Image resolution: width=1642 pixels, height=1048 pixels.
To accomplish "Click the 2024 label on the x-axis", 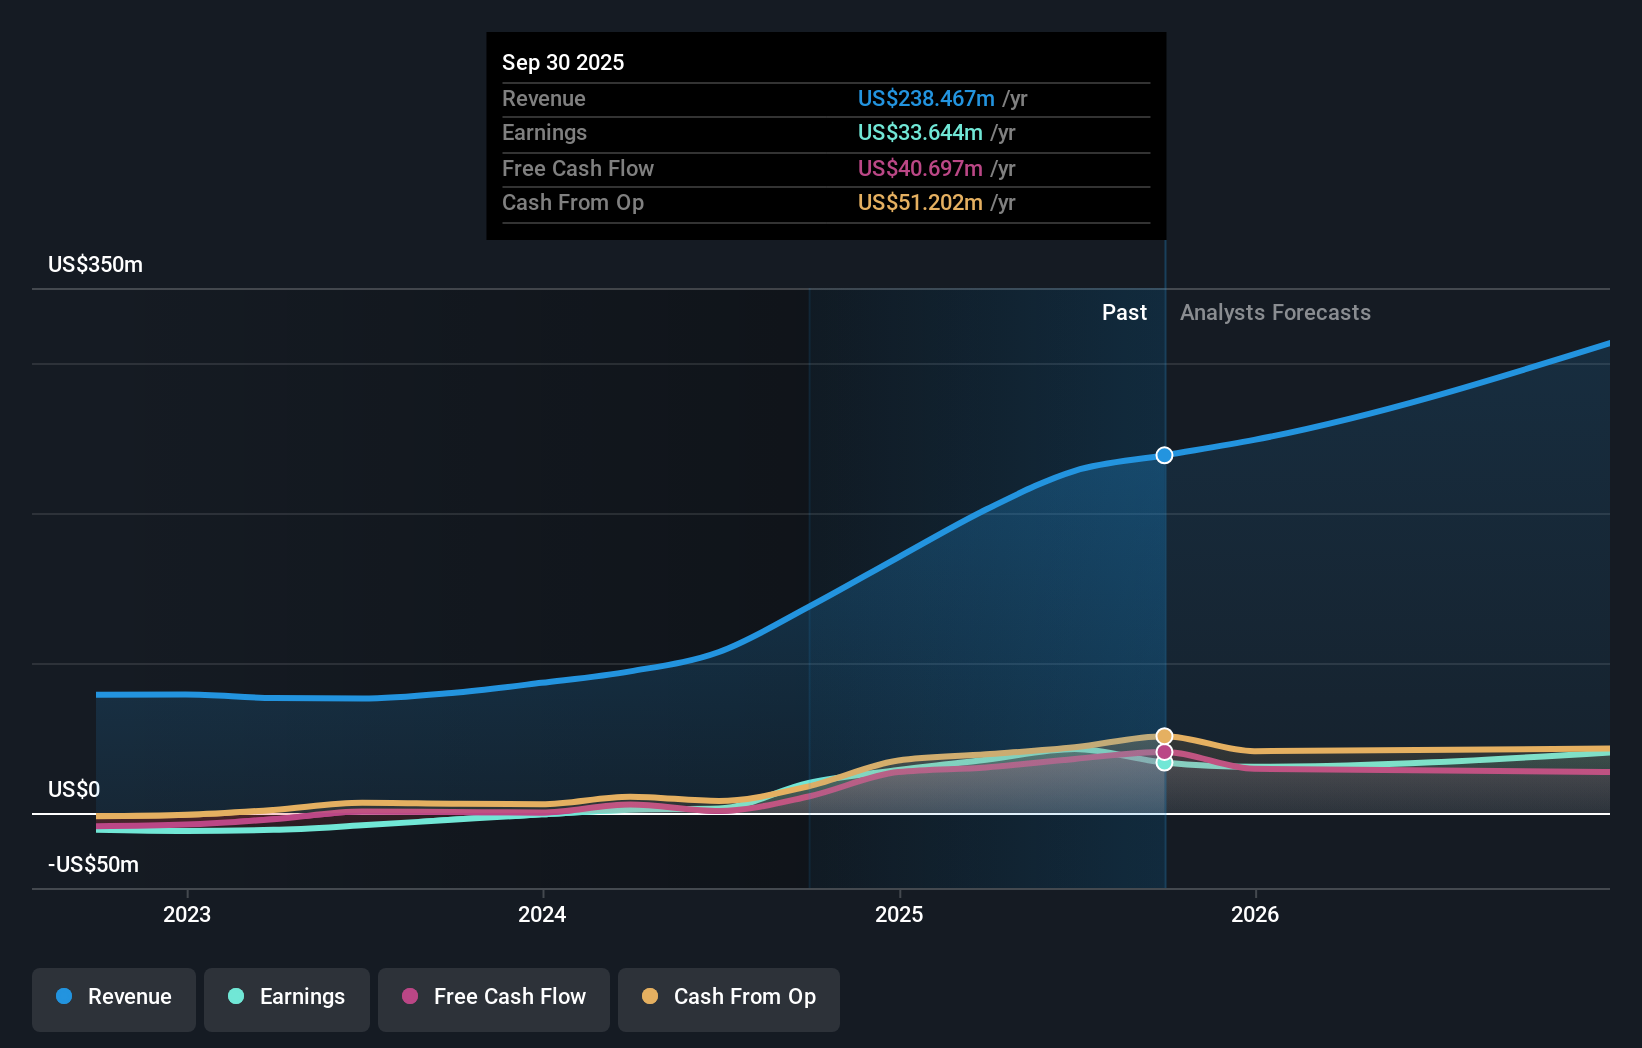I will [541, 913].
